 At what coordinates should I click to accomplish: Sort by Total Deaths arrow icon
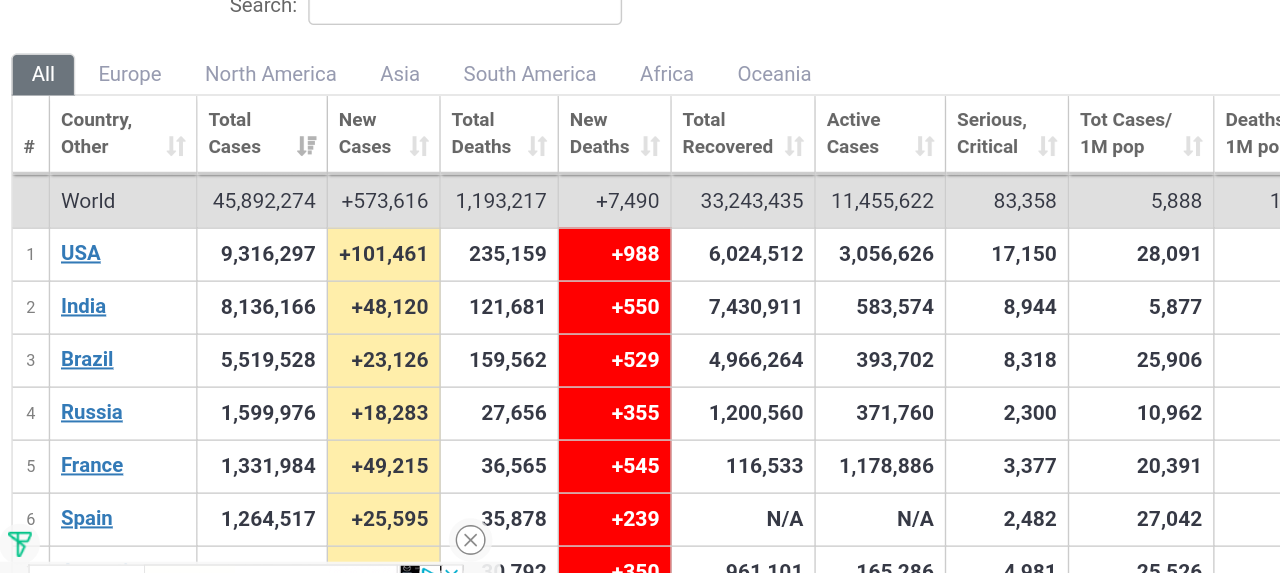pyautogui.click(x=537, y=147)
